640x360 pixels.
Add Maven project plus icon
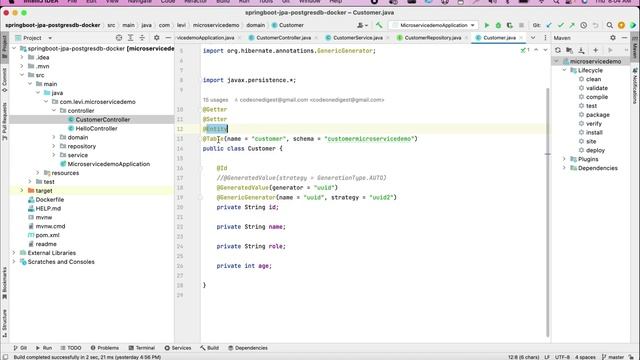(596, 50)
